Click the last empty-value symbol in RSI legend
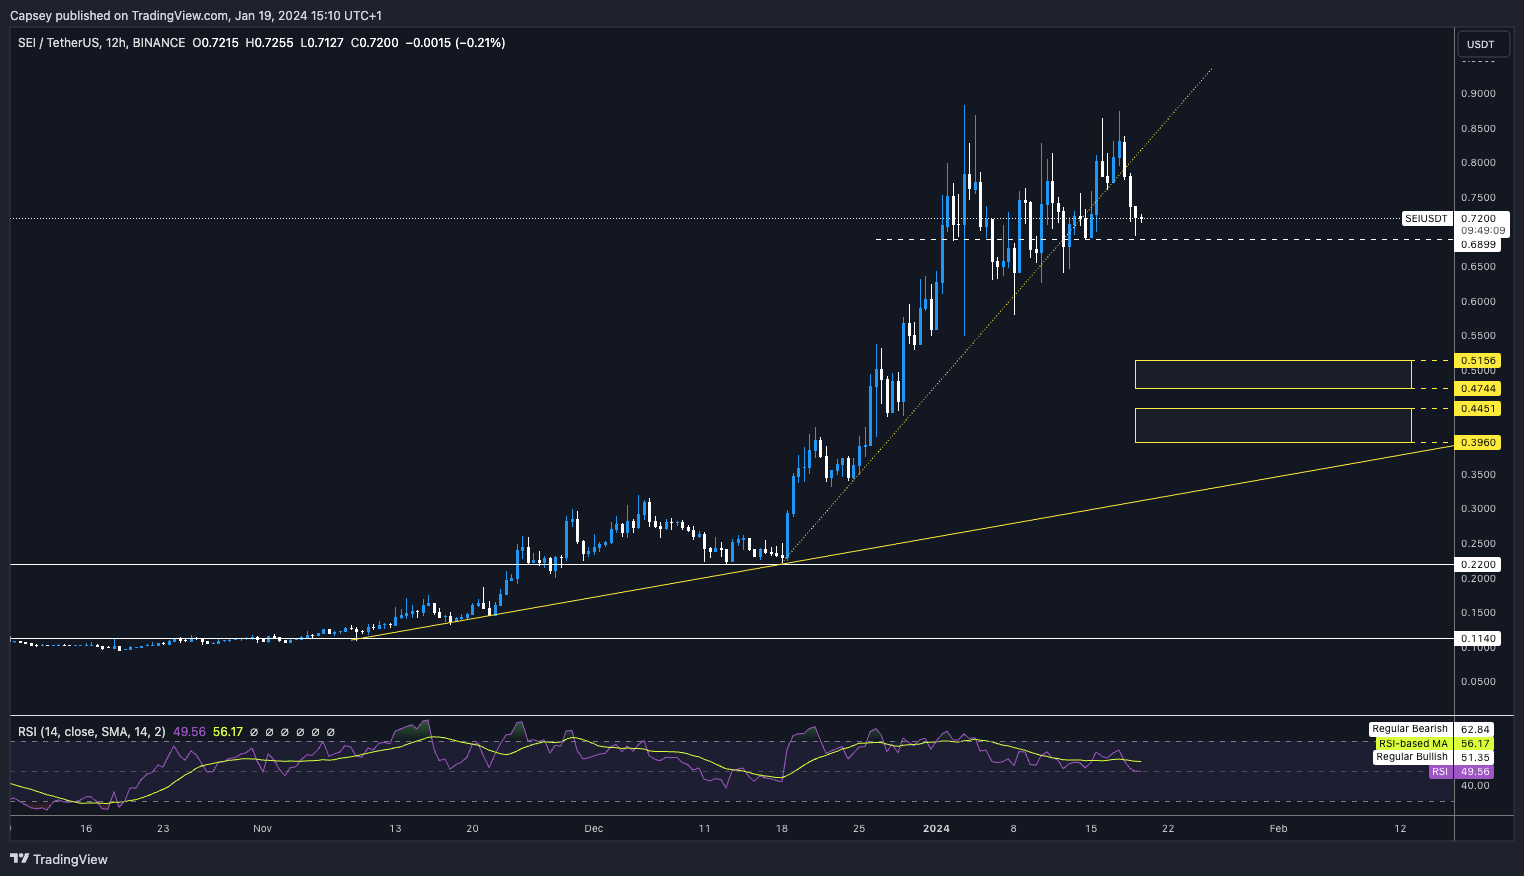1524x876 pixels. 331,732
